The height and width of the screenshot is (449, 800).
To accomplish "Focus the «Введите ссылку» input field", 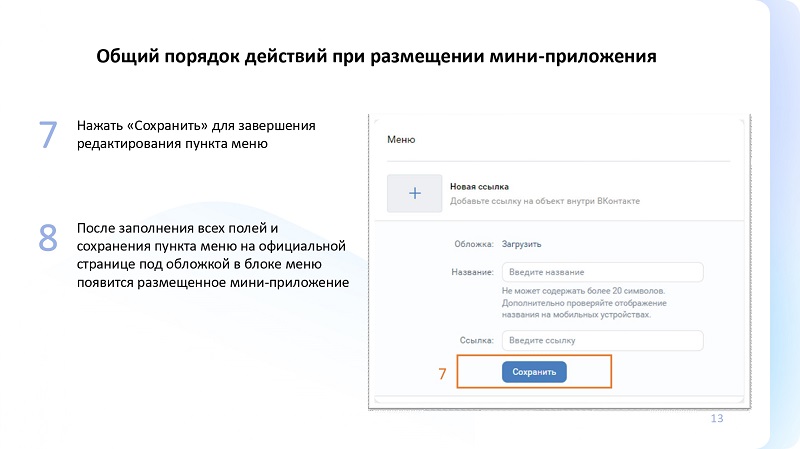I will coord(603,340).
